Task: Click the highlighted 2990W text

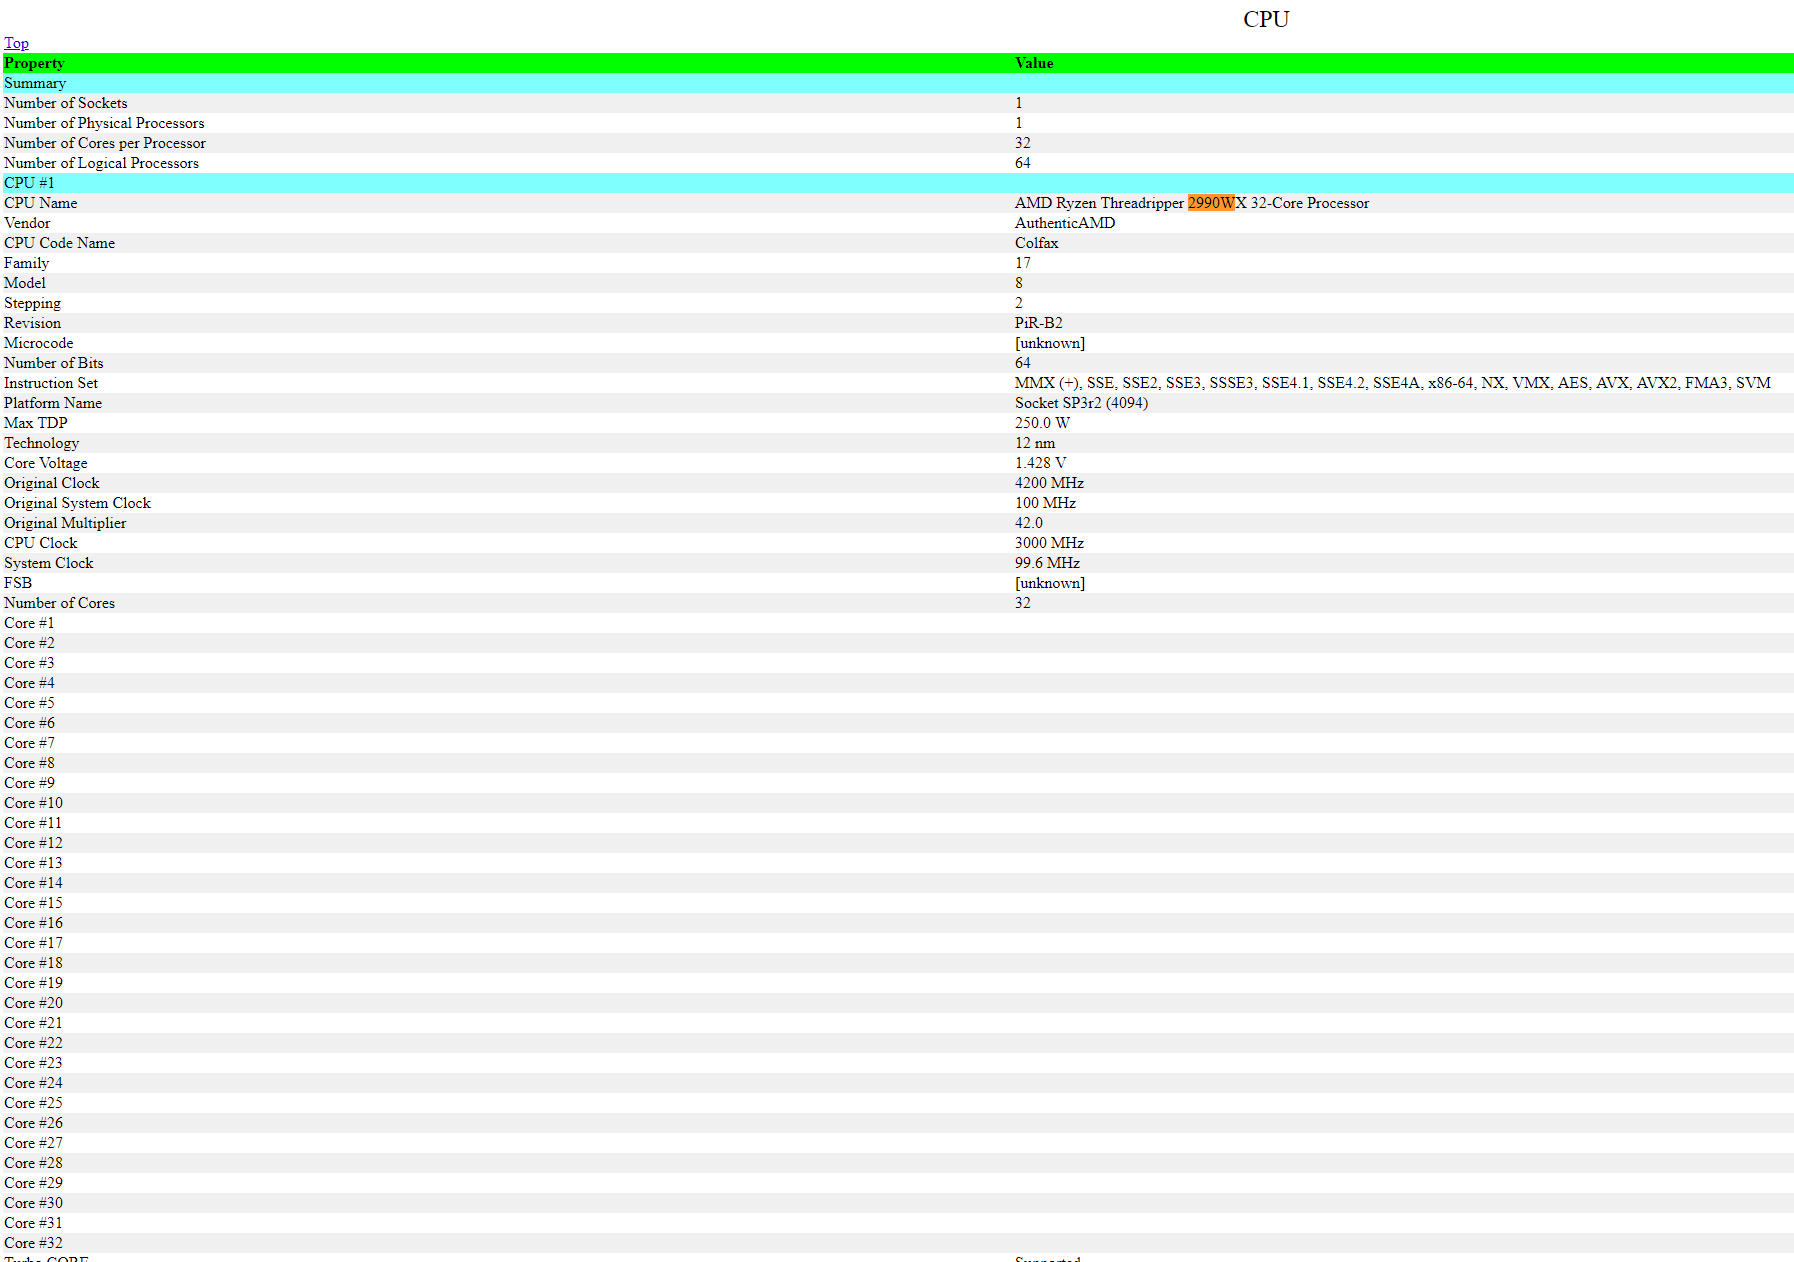Action: tap(1211, 203)
